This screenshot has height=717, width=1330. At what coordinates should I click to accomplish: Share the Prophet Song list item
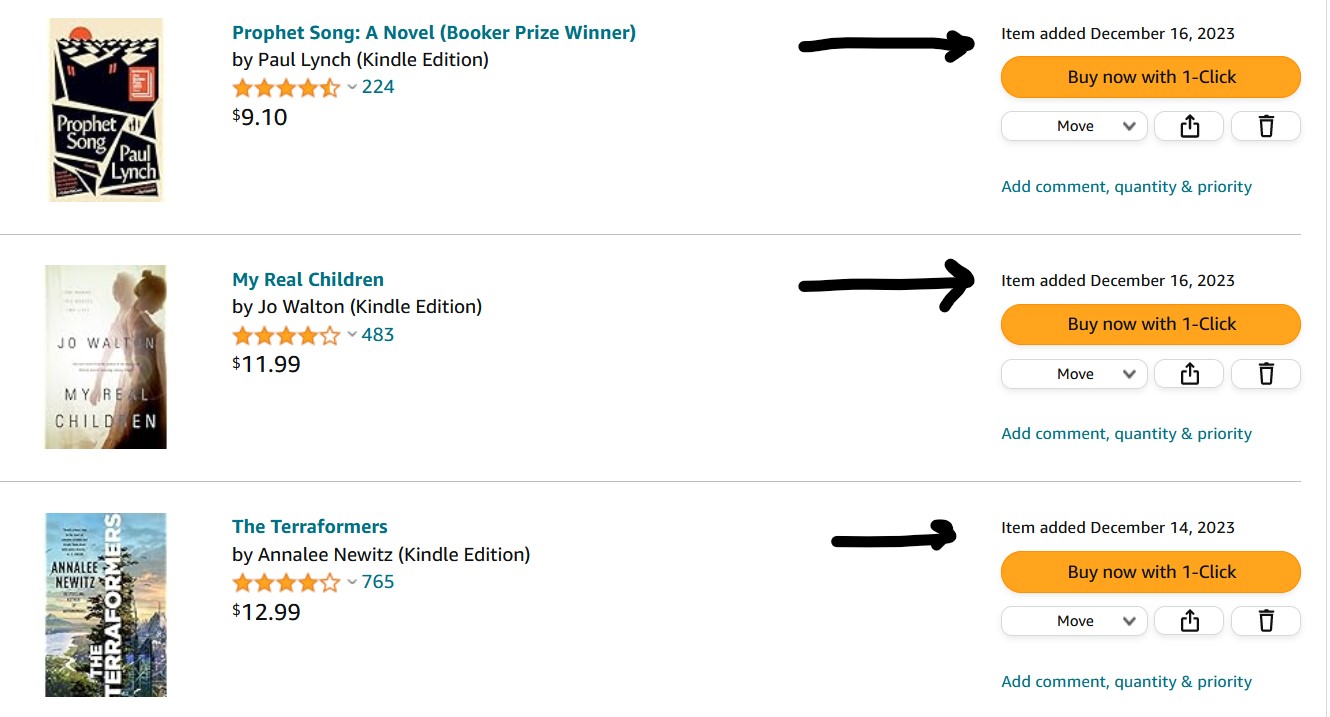click(1189, 125)
